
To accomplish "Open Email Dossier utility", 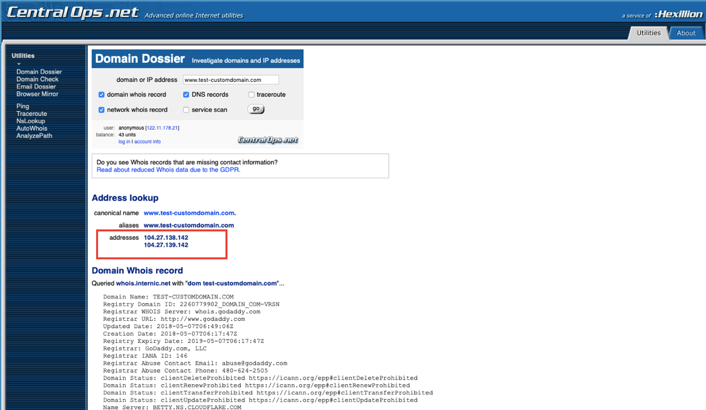I will tap(36, 86).
